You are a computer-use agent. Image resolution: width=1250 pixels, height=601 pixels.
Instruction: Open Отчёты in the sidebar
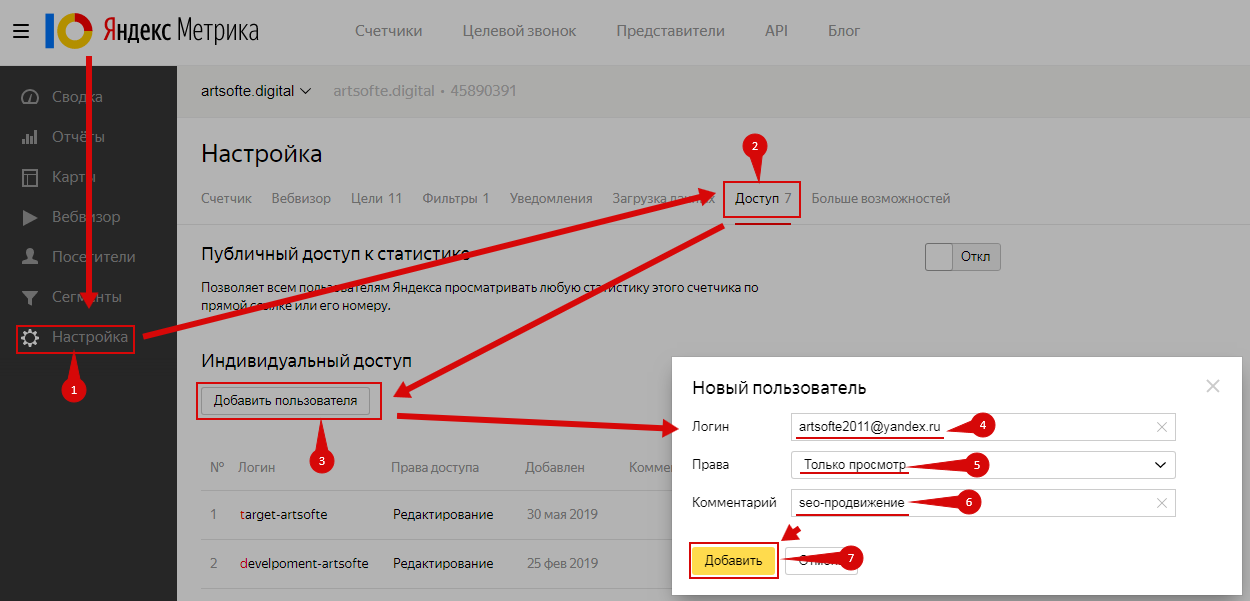pos(63,137)
